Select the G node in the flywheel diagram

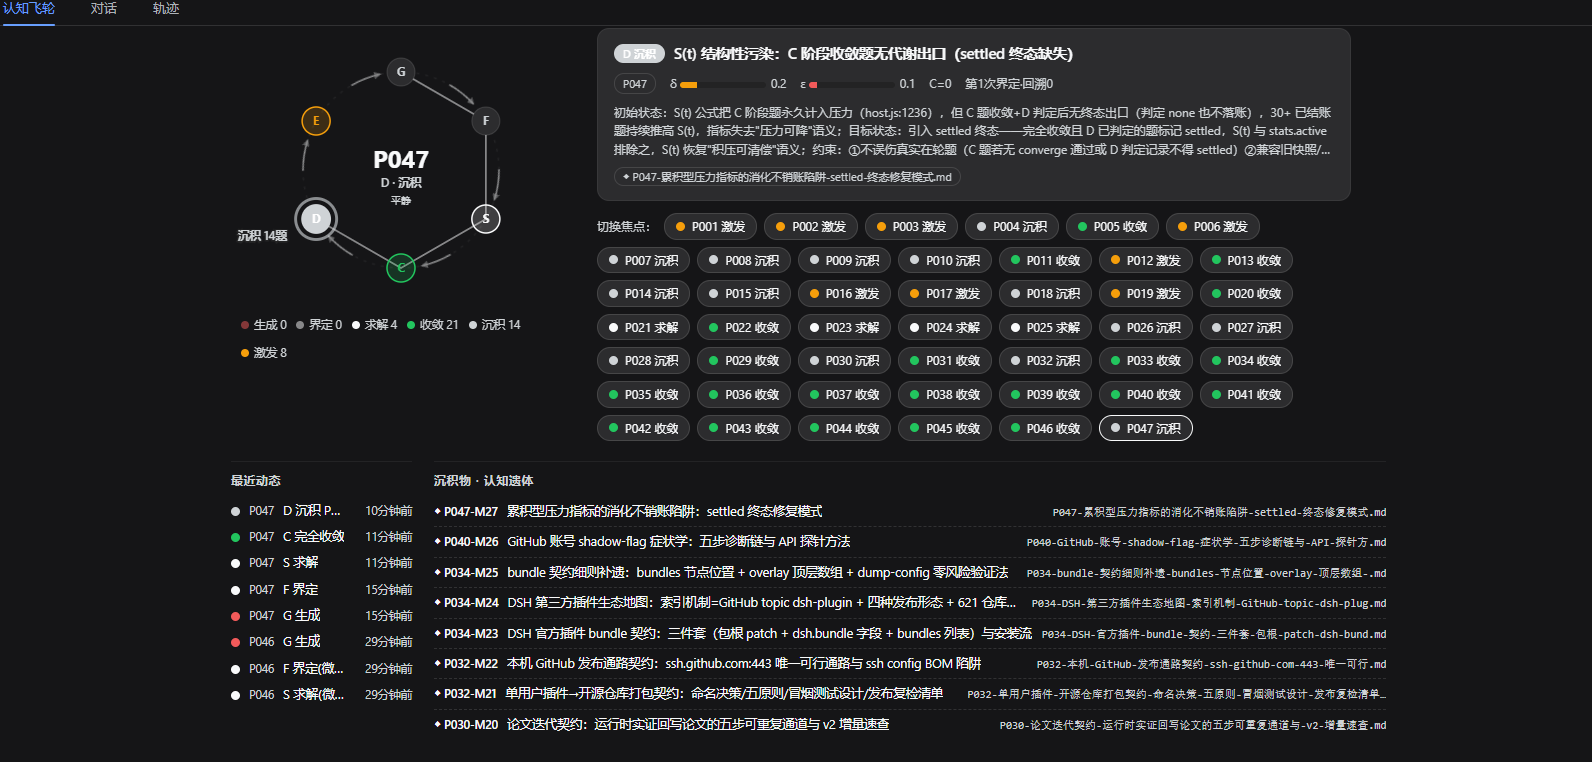[x=401, y=71]
